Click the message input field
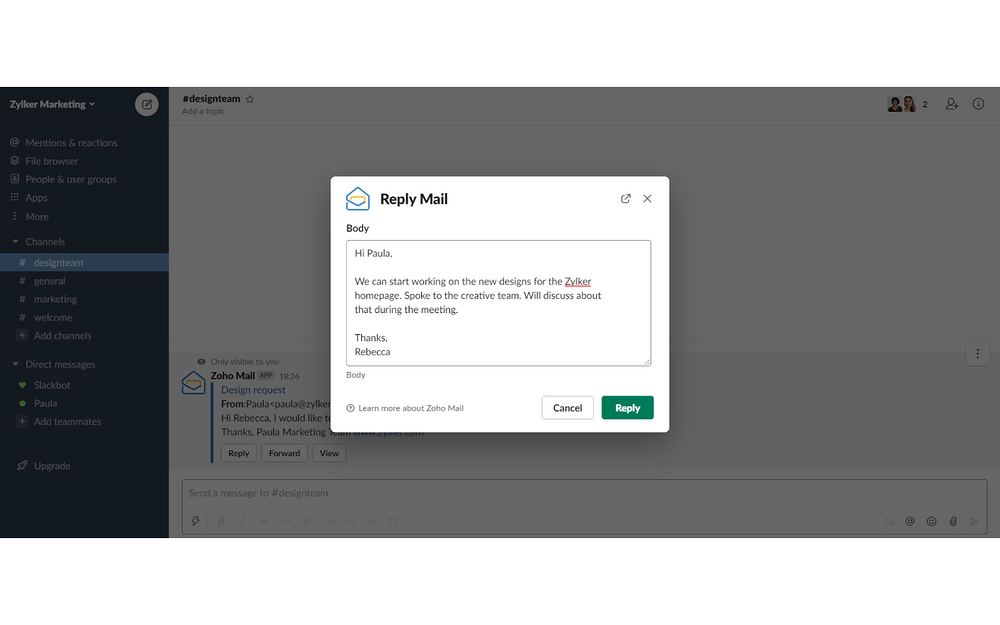Viewport: 1000px width, 625px height. (584, 494)
